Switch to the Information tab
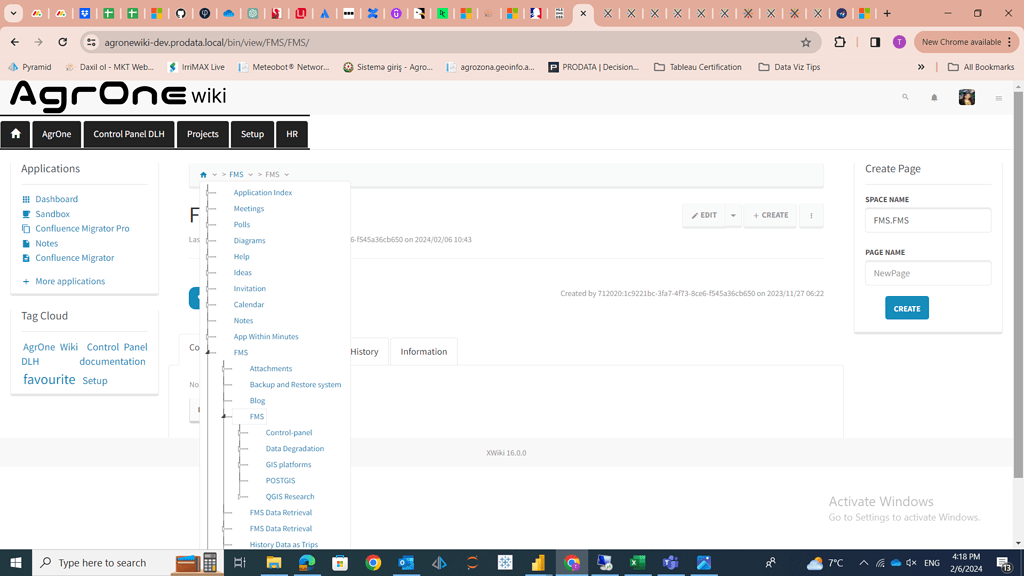The image size is (1024, 576). pos(423,351)
